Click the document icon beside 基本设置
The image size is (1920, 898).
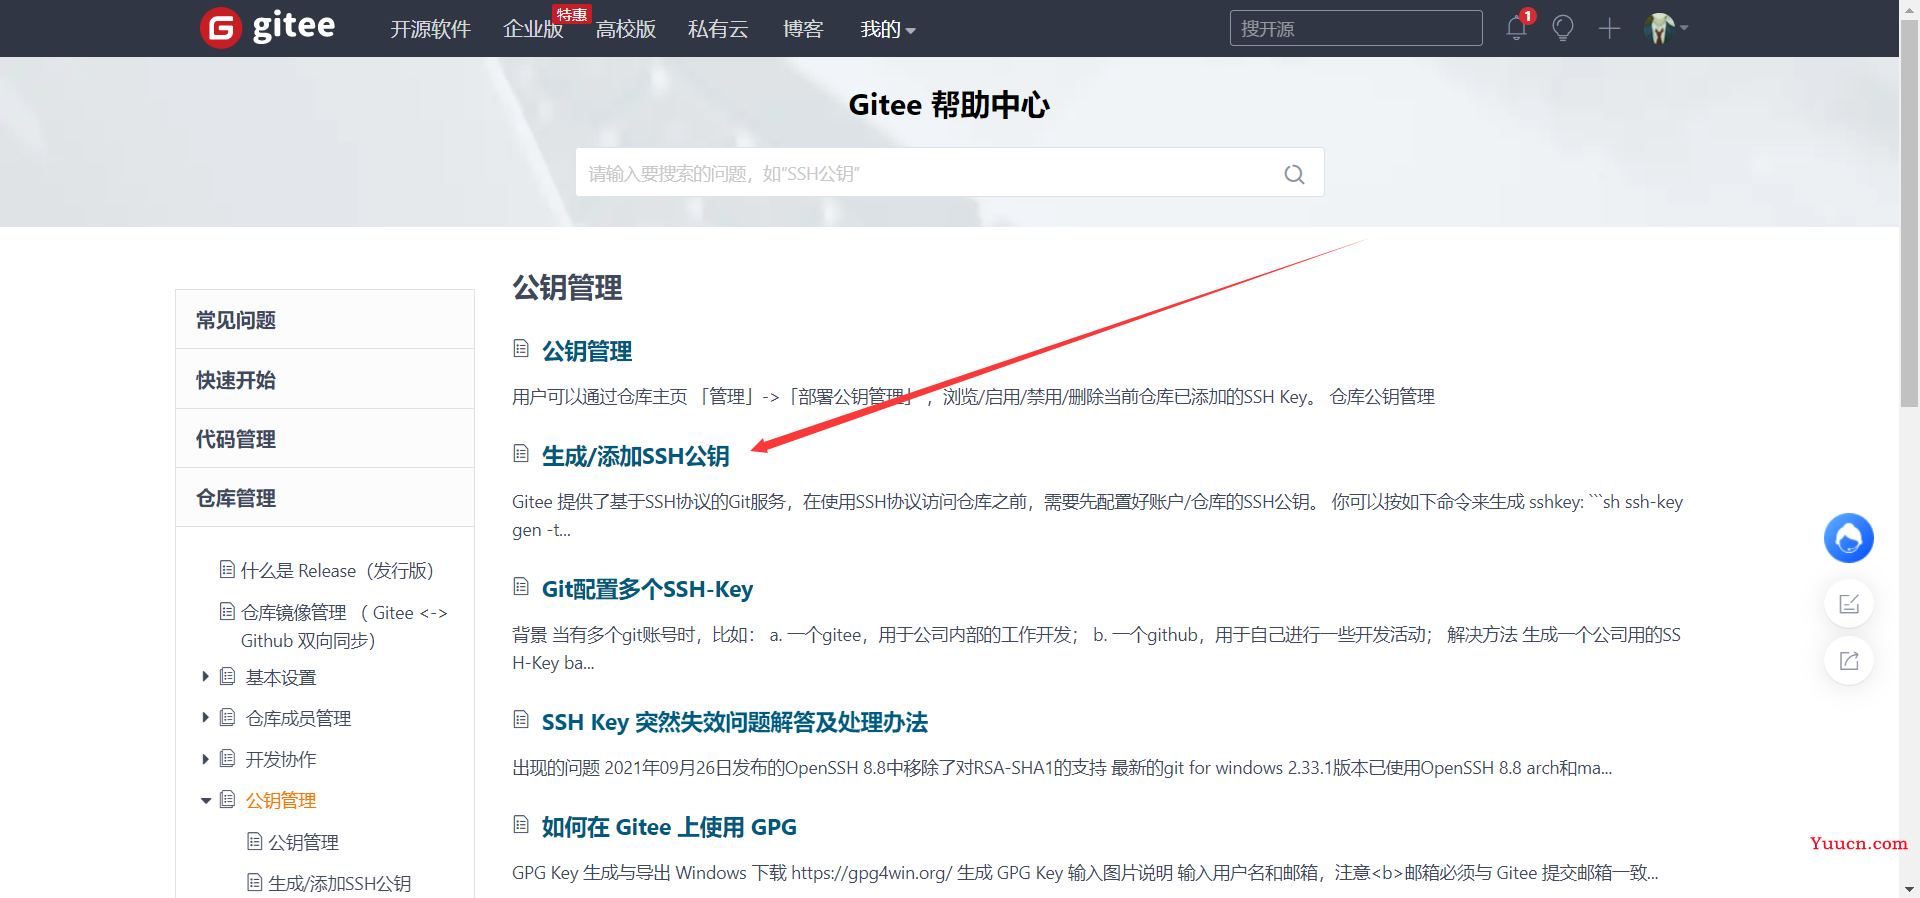pyautogui.click(x=227, y=677)
